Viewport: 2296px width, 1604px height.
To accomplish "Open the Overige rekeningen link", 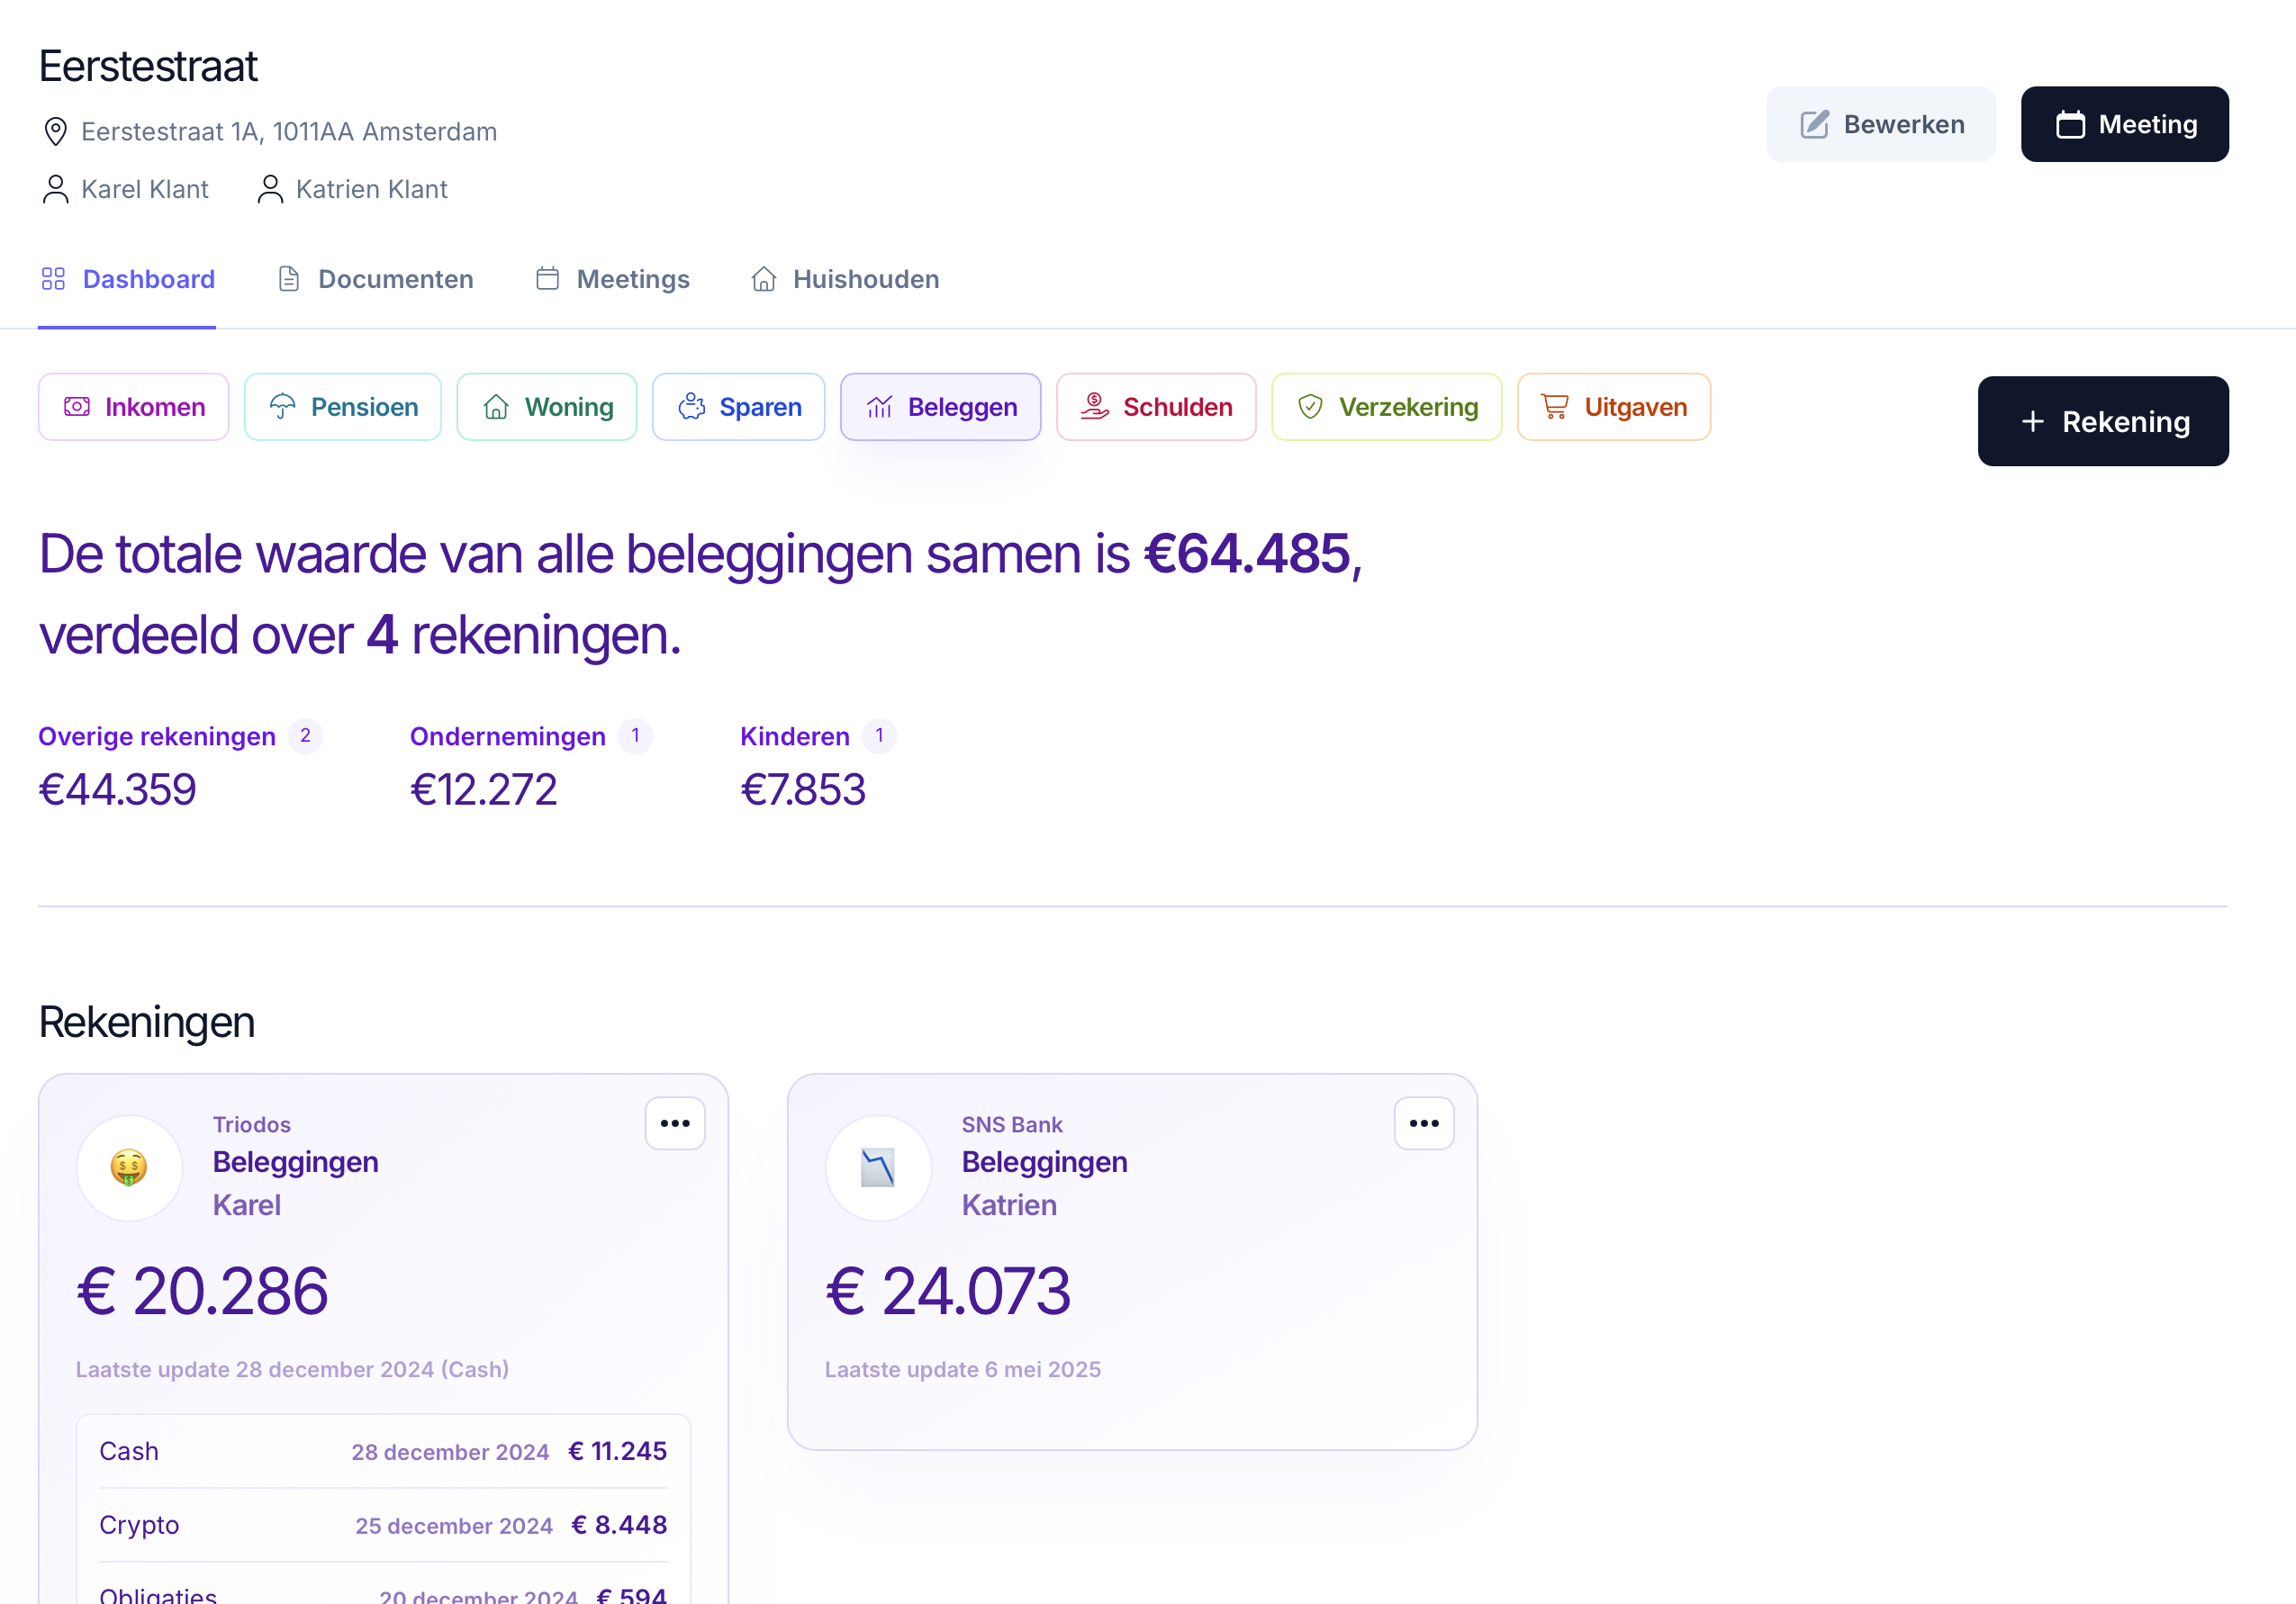I will [x=156, y=736].
